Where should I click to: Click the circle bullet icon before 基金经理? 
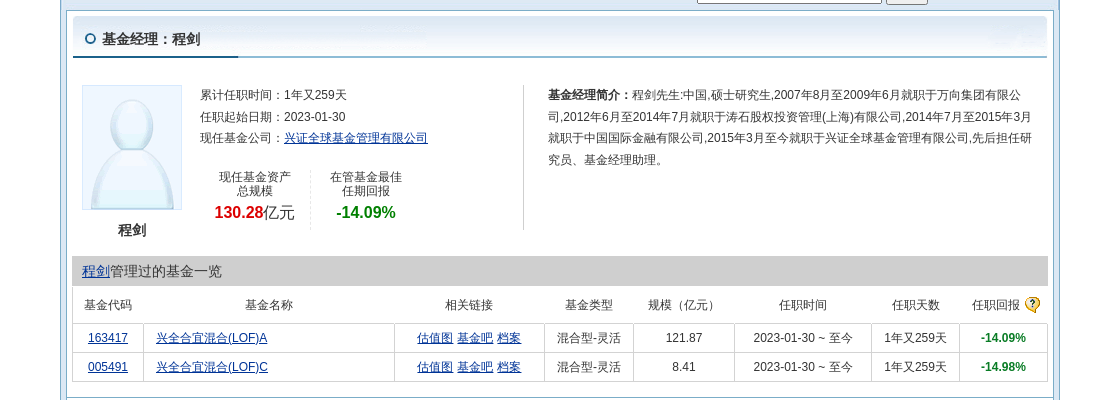pyautogui.click(x=90, y=39)
